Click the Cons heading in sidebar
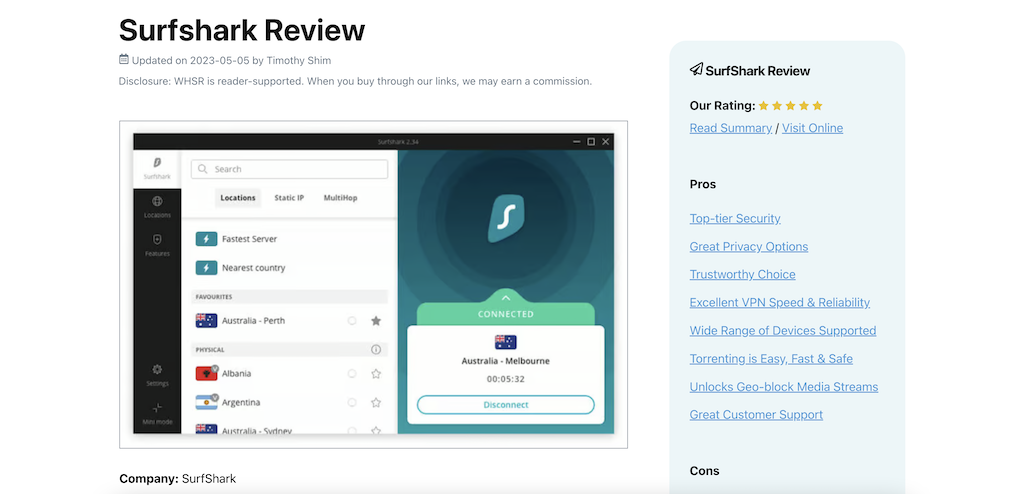The height and width of the screenshot is (494, 1024). [705, 471]
